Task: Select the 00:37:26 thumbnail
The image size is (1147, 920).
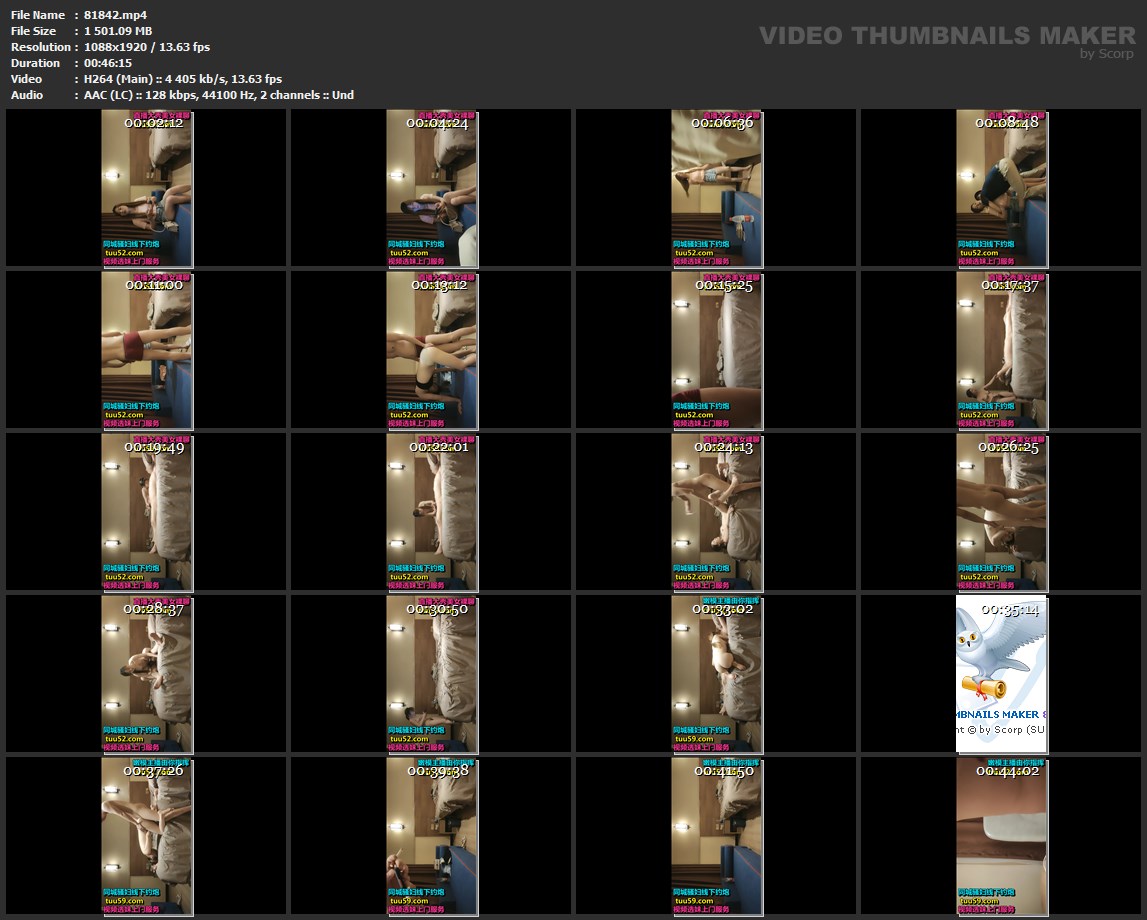Action: [x=146, y=836]
